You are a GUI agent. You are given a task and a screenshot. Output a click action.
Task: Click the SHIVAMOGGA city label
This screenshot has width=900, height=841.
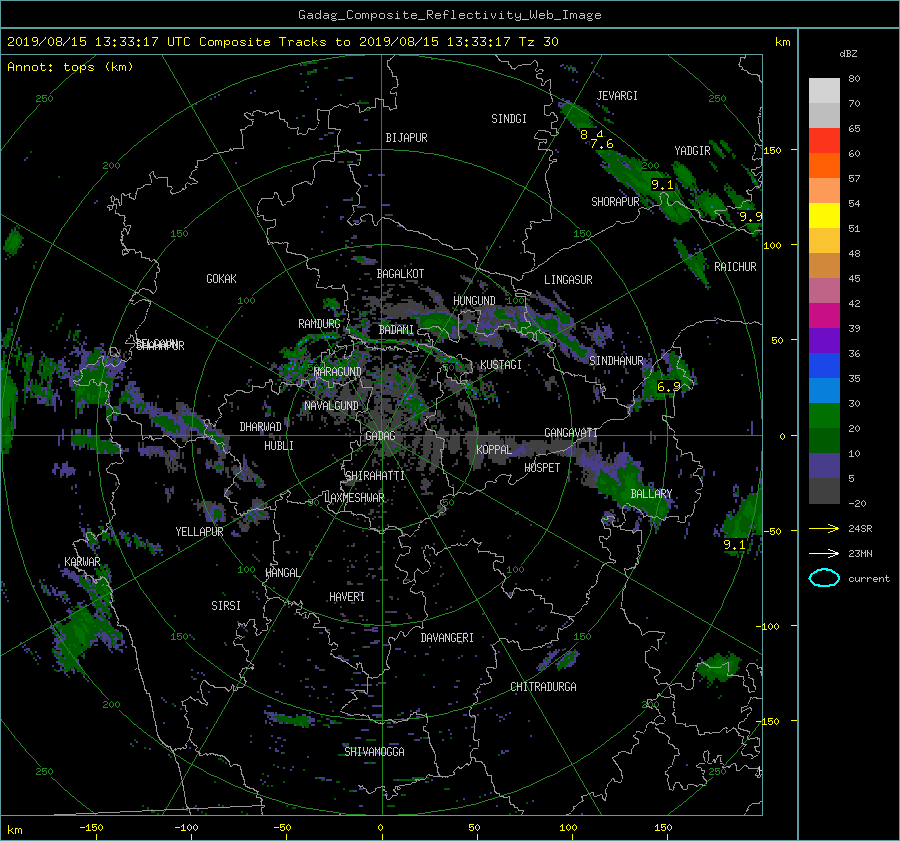(374, 751)
